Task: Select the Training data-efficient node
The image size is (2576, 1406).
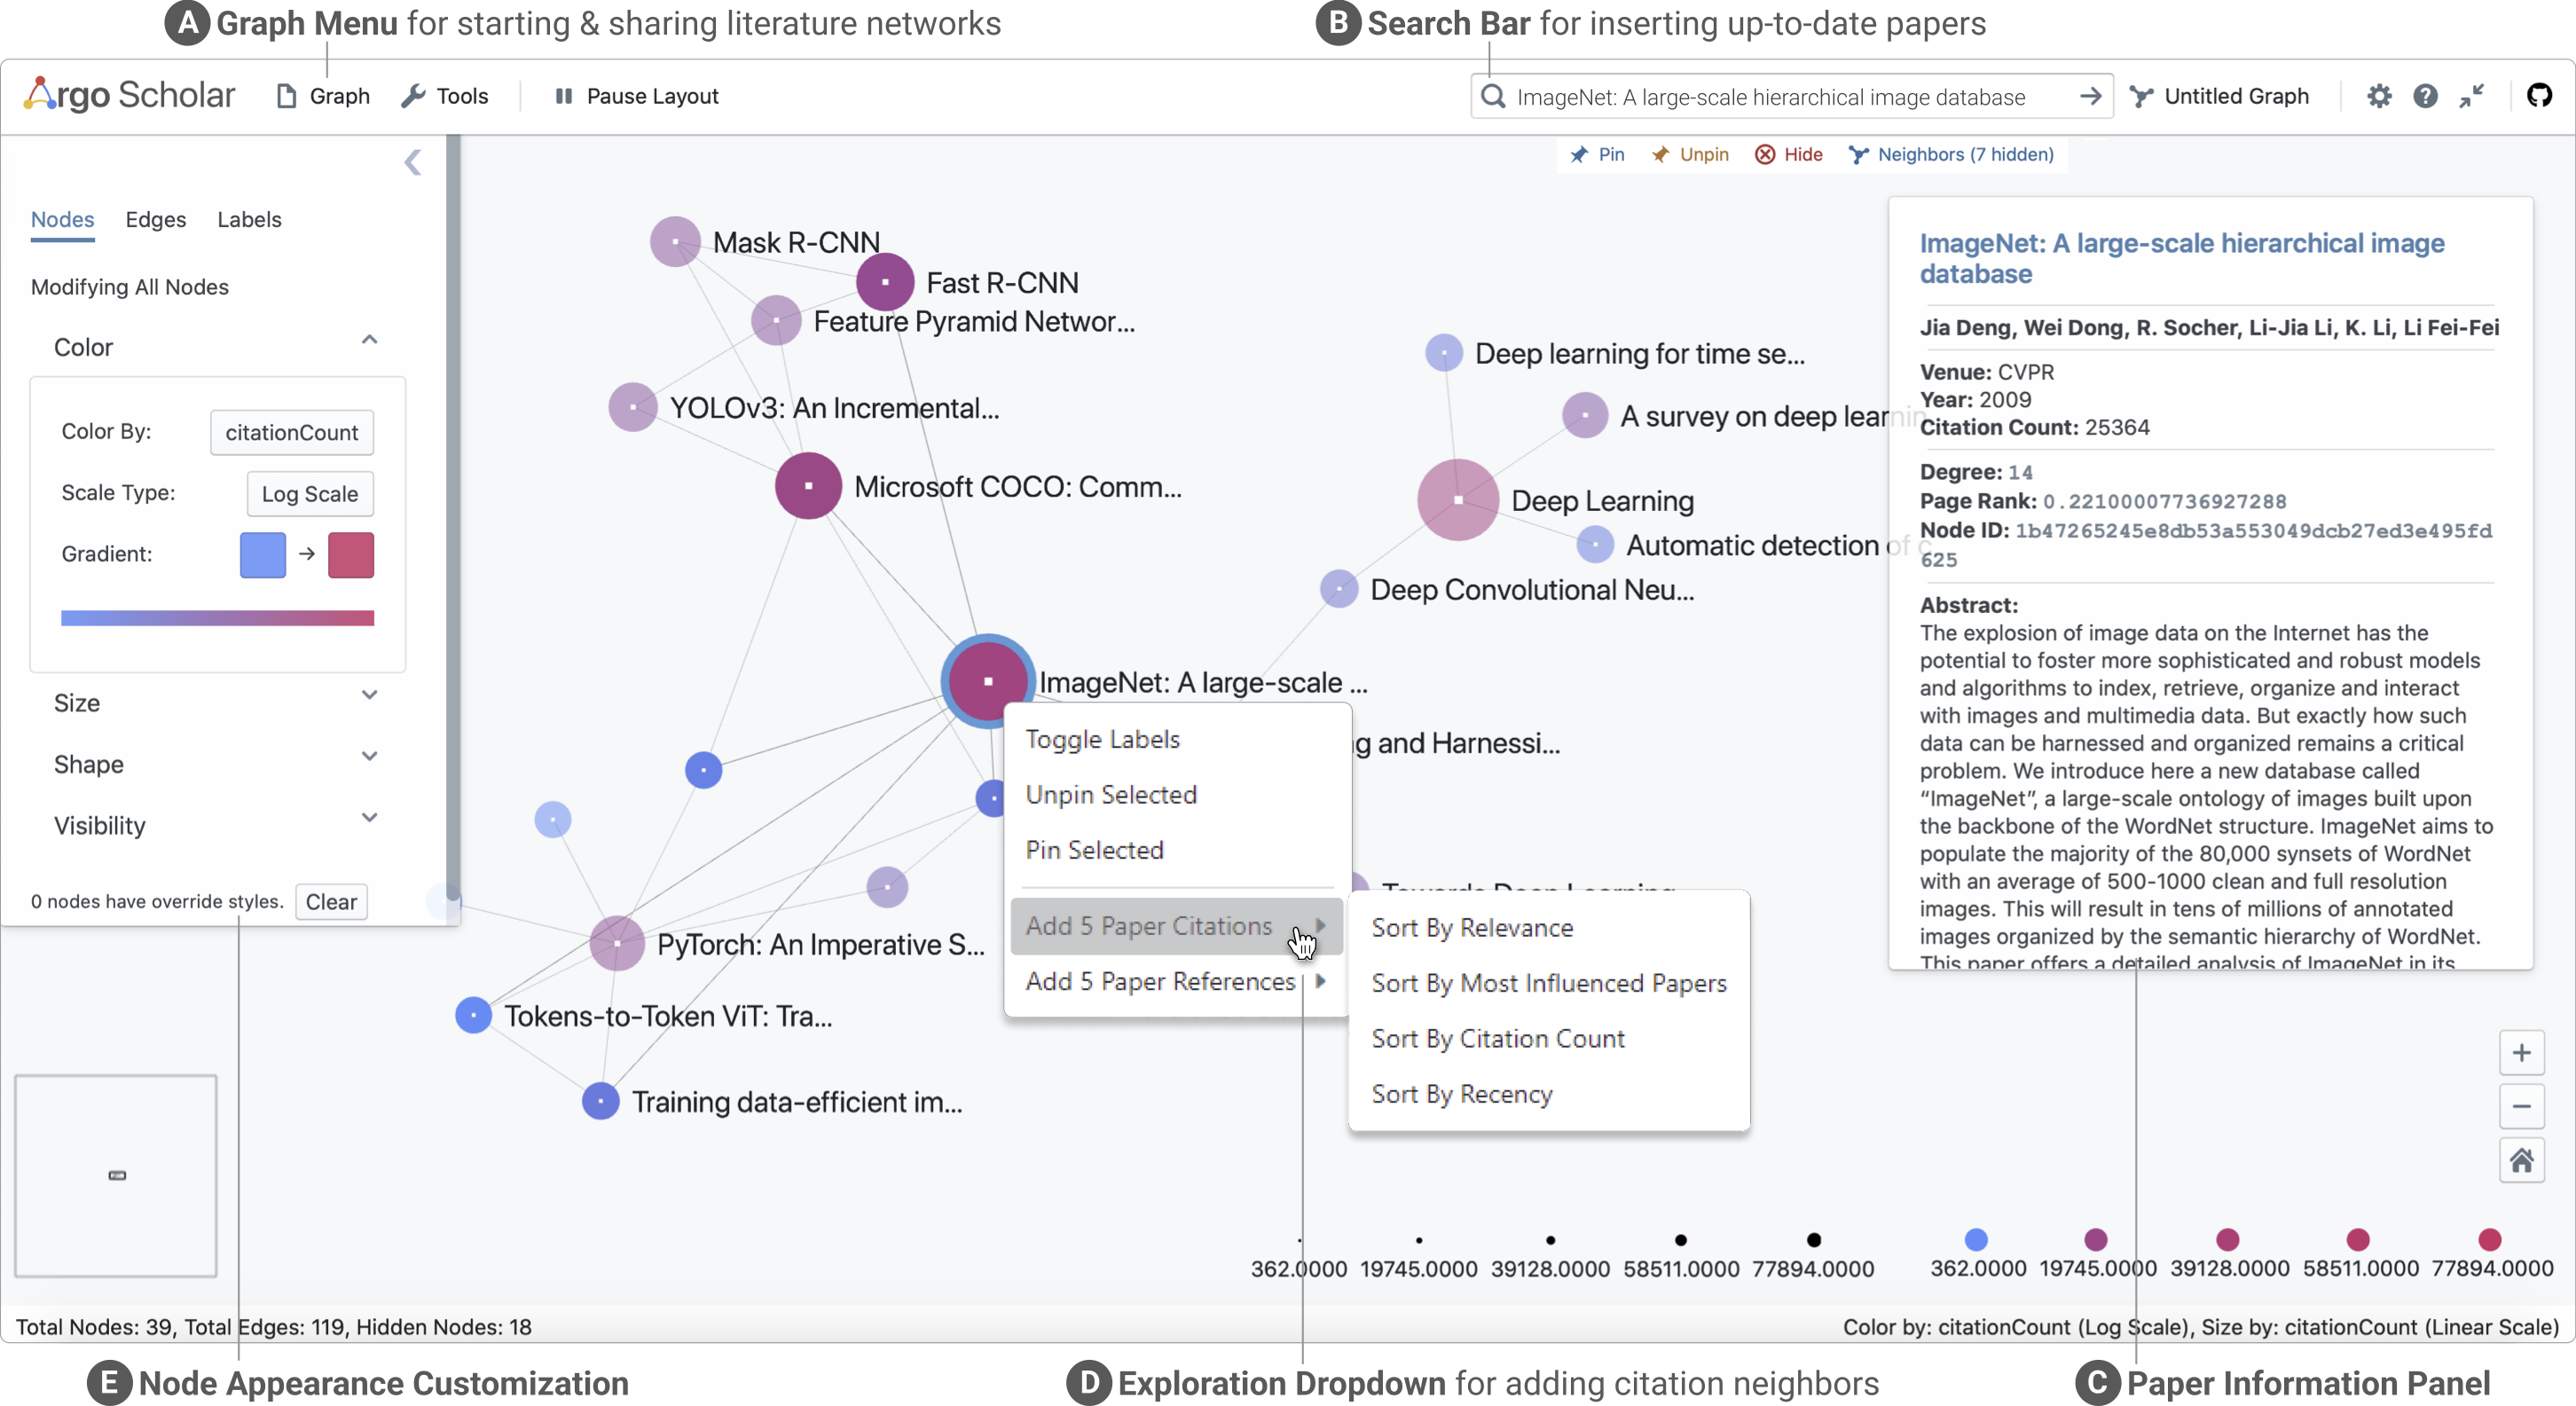Action: click(x=600, y=1101)
